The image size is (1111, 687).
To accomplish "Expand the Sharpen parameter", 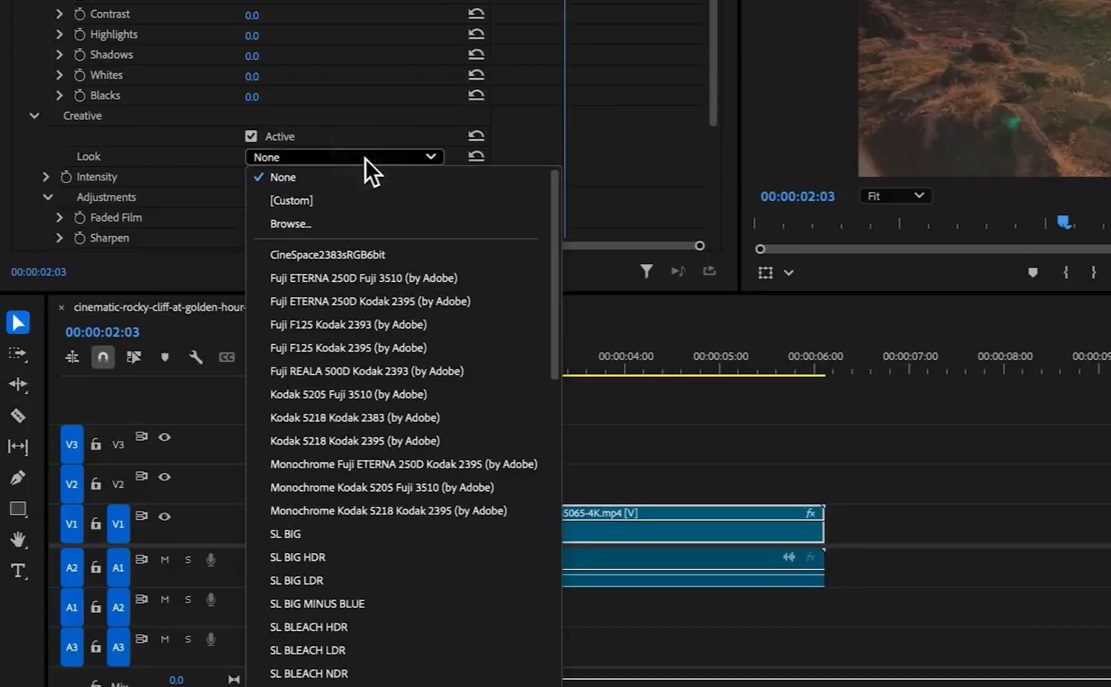I will 59,238.
